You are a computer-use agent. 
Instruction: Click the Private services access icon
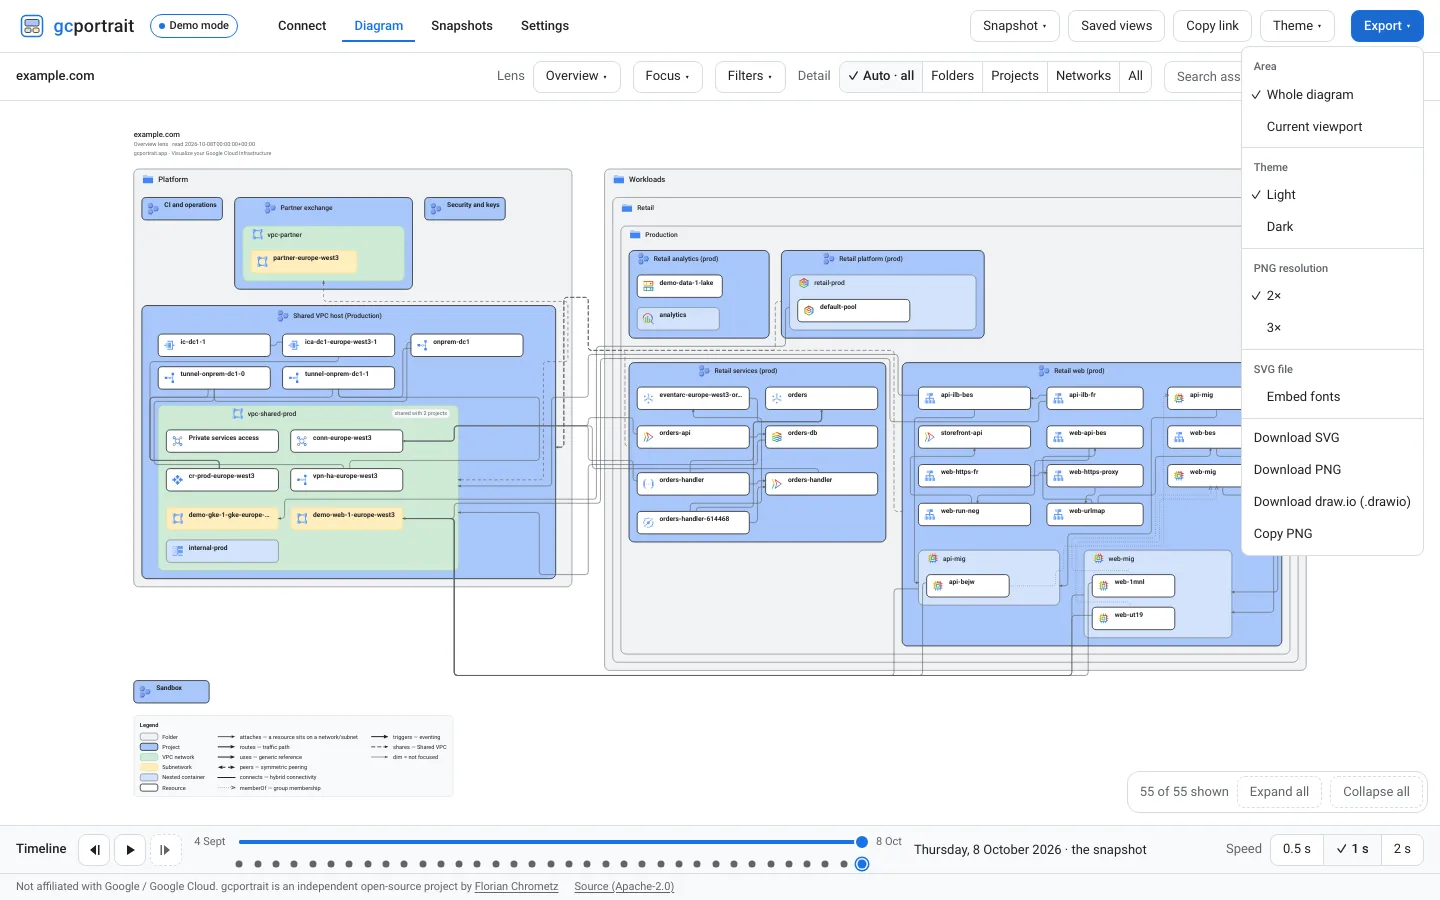[177, 440]
